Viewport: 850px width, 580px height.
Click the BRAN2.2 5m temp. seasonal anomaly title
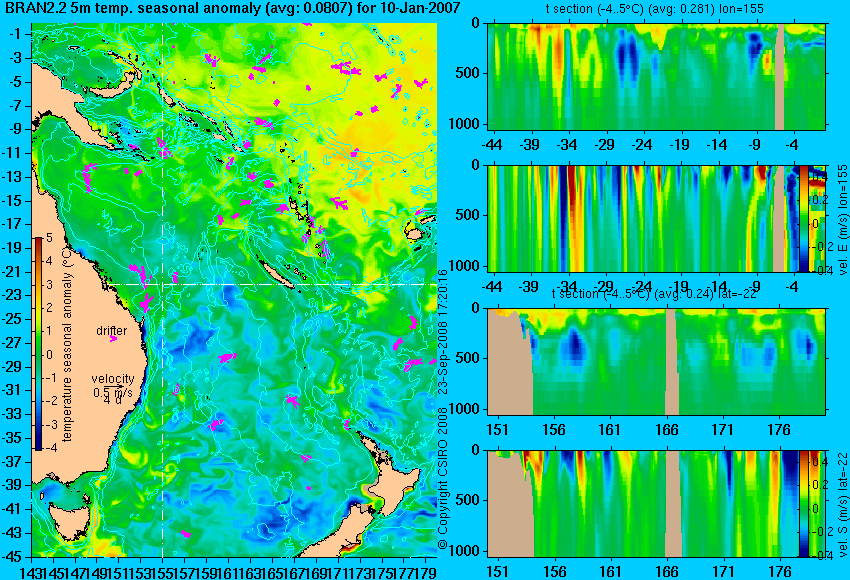(233, 8)
